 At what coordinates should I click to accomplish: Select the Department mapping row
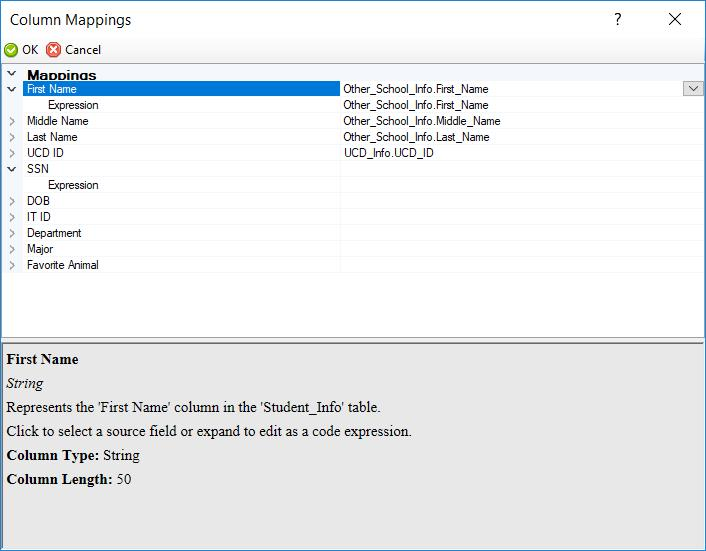pos(54,233)
